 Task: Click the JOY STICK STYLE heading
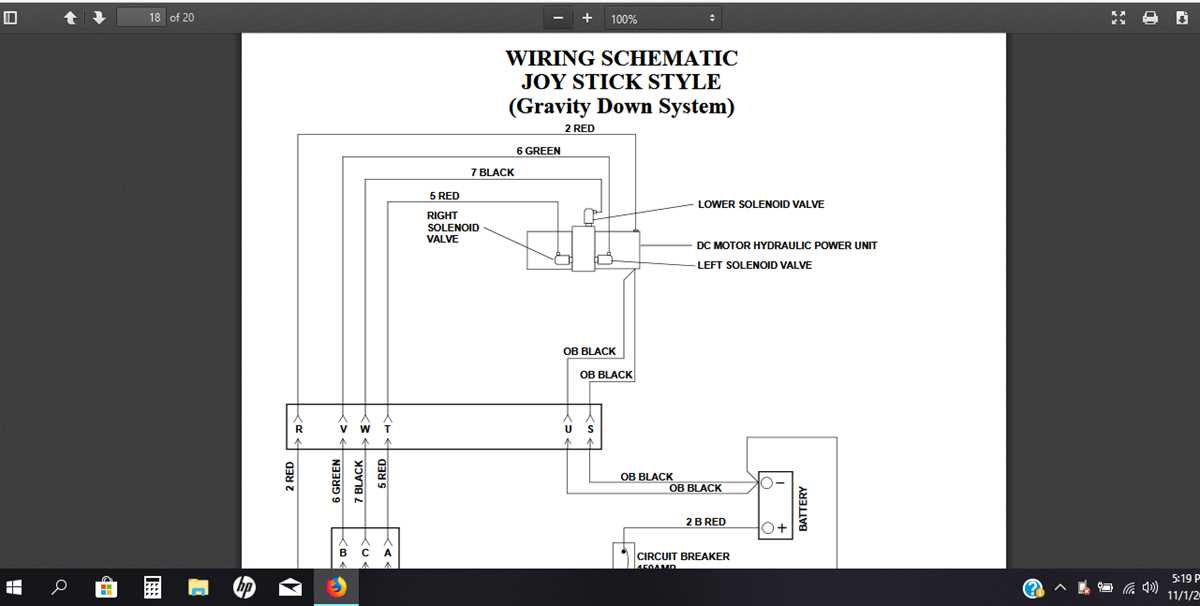(621, 82)
